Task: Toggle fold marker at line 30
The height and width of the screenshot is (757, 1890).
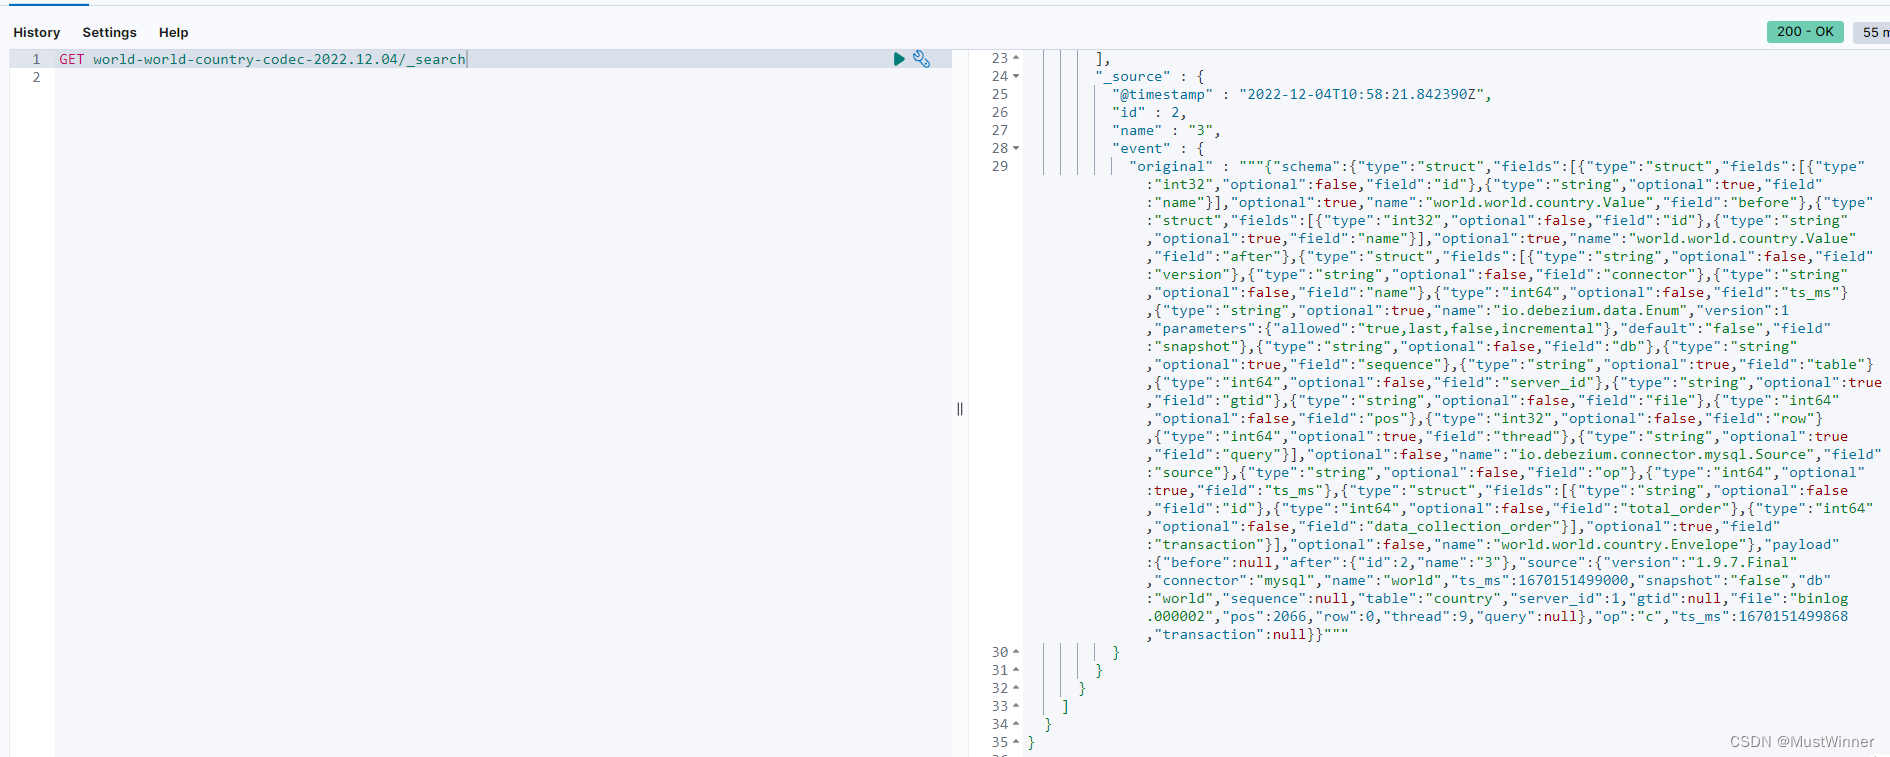Action: (1016, 652)
